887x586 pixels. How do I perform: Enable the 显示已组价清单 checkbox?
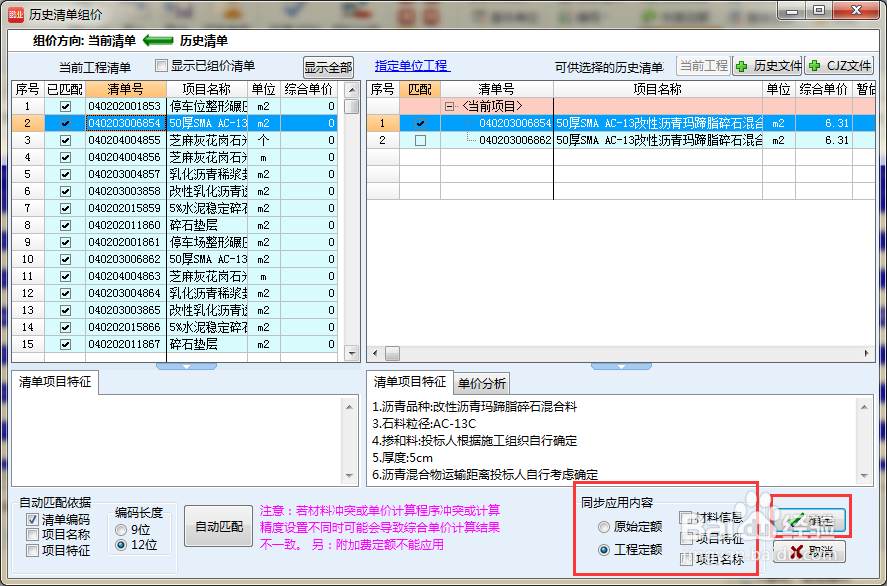point(161,63)
